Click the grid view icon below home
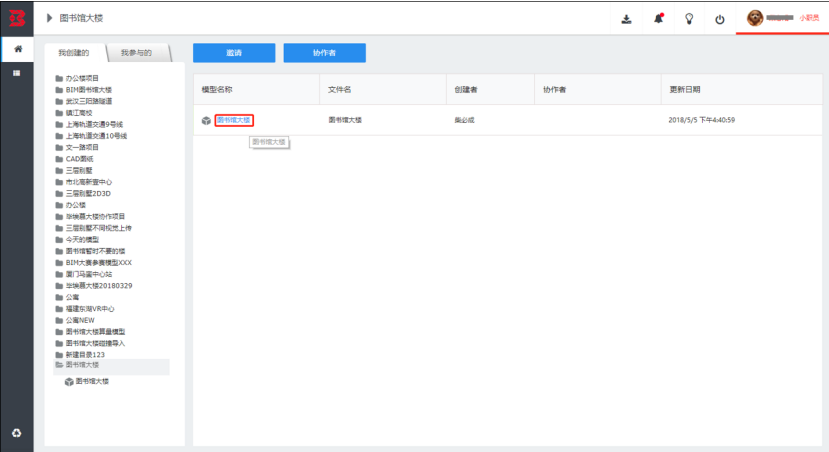Image resolution: width=829 pixels, height=452 pixels. (x=17, y=73)
